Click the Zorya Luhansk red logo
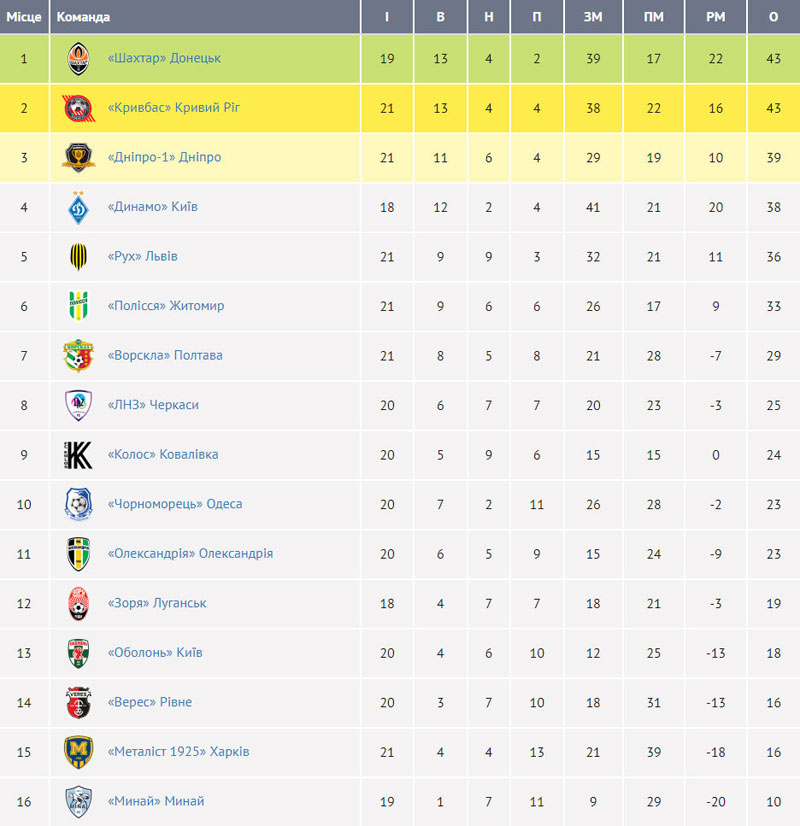 pos(78,603)
